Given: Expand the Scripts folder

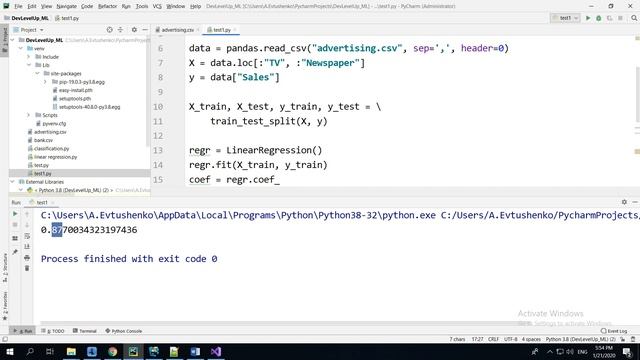Looking at the screenshot, I should click(x=29, y=115).
